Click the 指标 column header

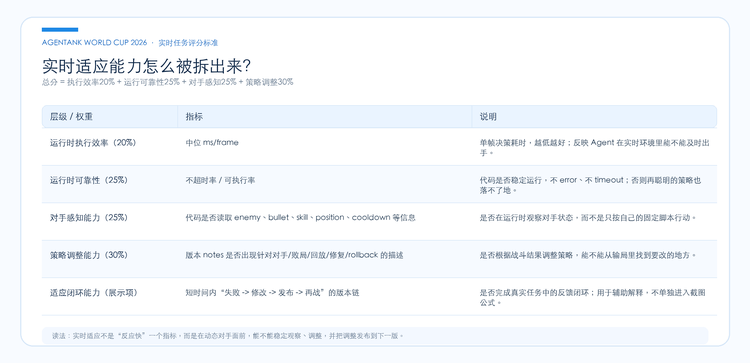[194, 117]
